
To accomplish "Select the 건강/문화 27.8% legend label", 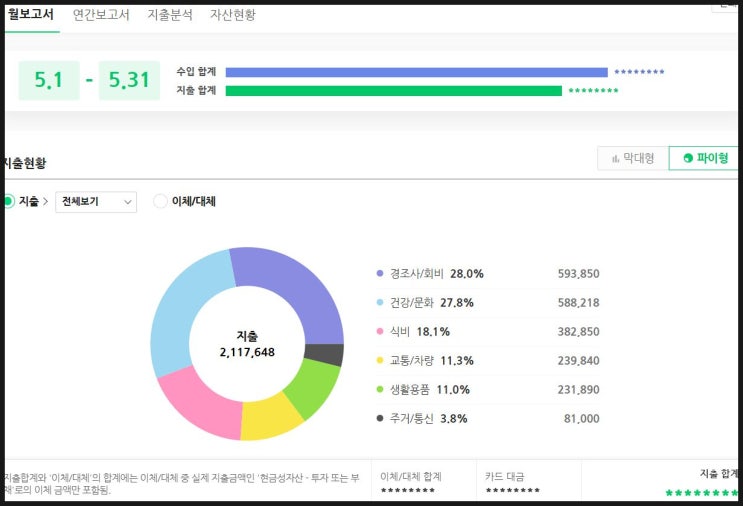I will pos(432,302).
